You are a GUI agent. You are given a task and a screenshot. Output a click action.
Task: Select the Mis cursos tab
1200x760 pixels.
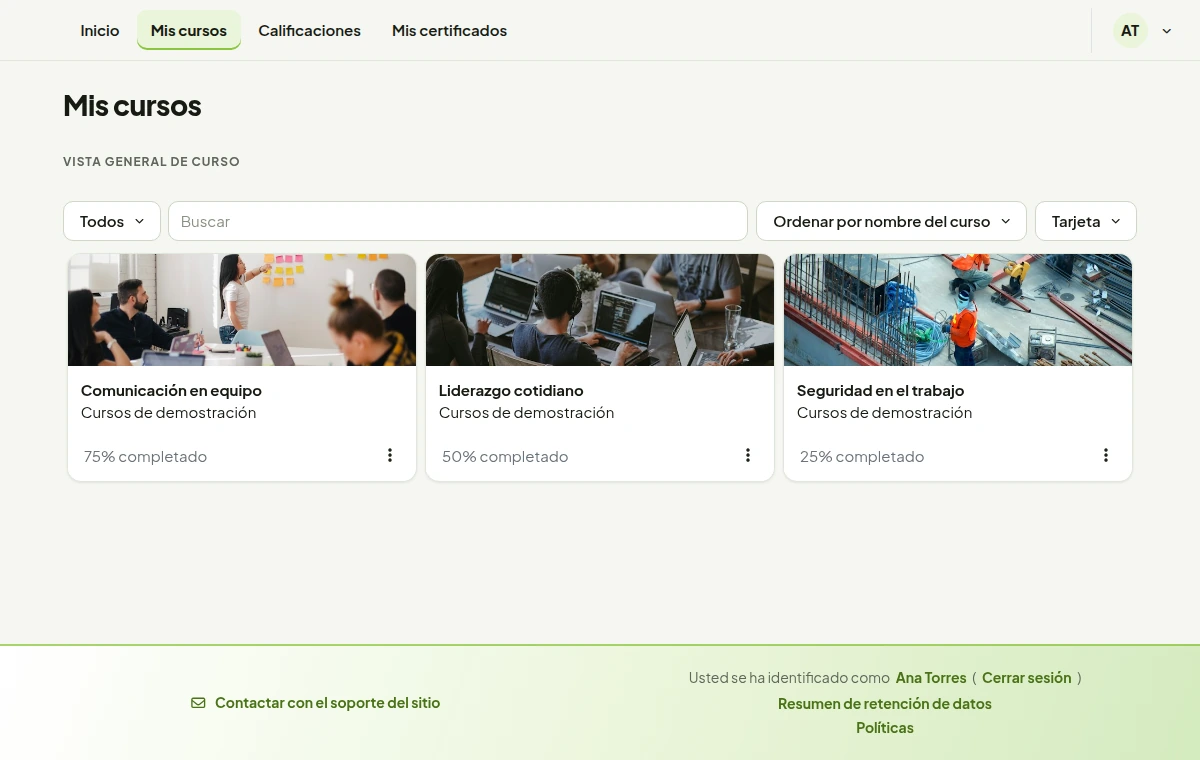(189, 31)
